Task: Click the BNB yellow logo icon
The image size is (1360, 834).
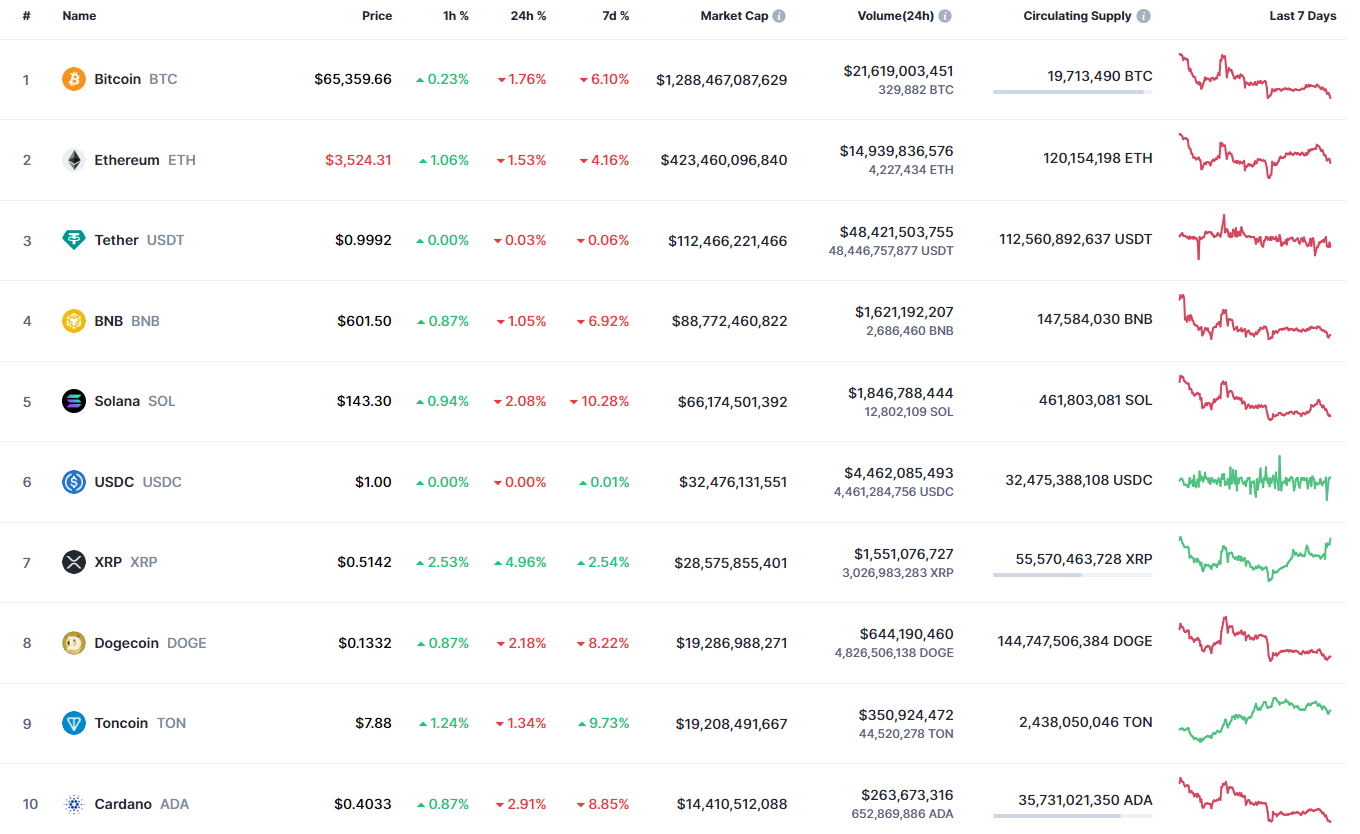Action: click(74, 321)
